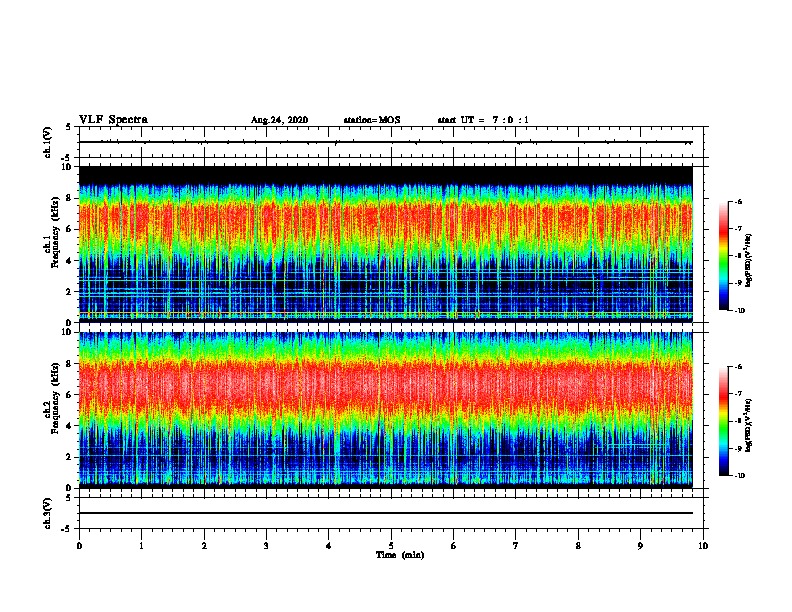This screenshot has height=612, width=792.
Task: Click time axis tick label "0"
Action: [79, 546]
